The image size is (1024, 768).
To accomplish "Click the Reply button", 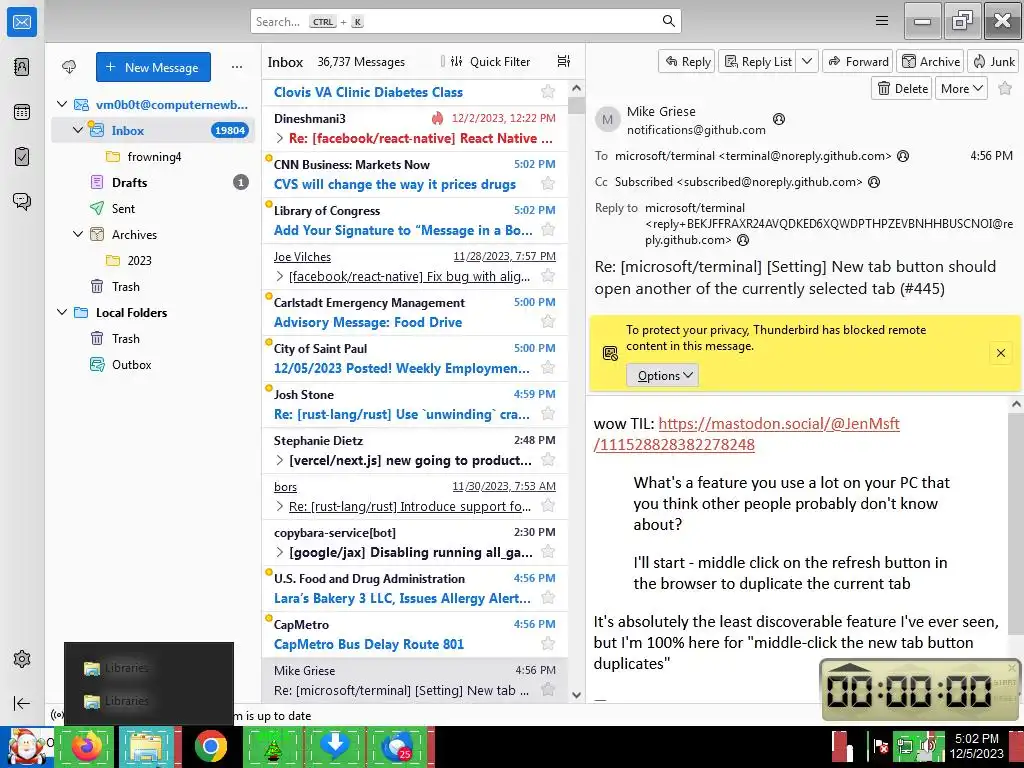I will click(688, 61).
